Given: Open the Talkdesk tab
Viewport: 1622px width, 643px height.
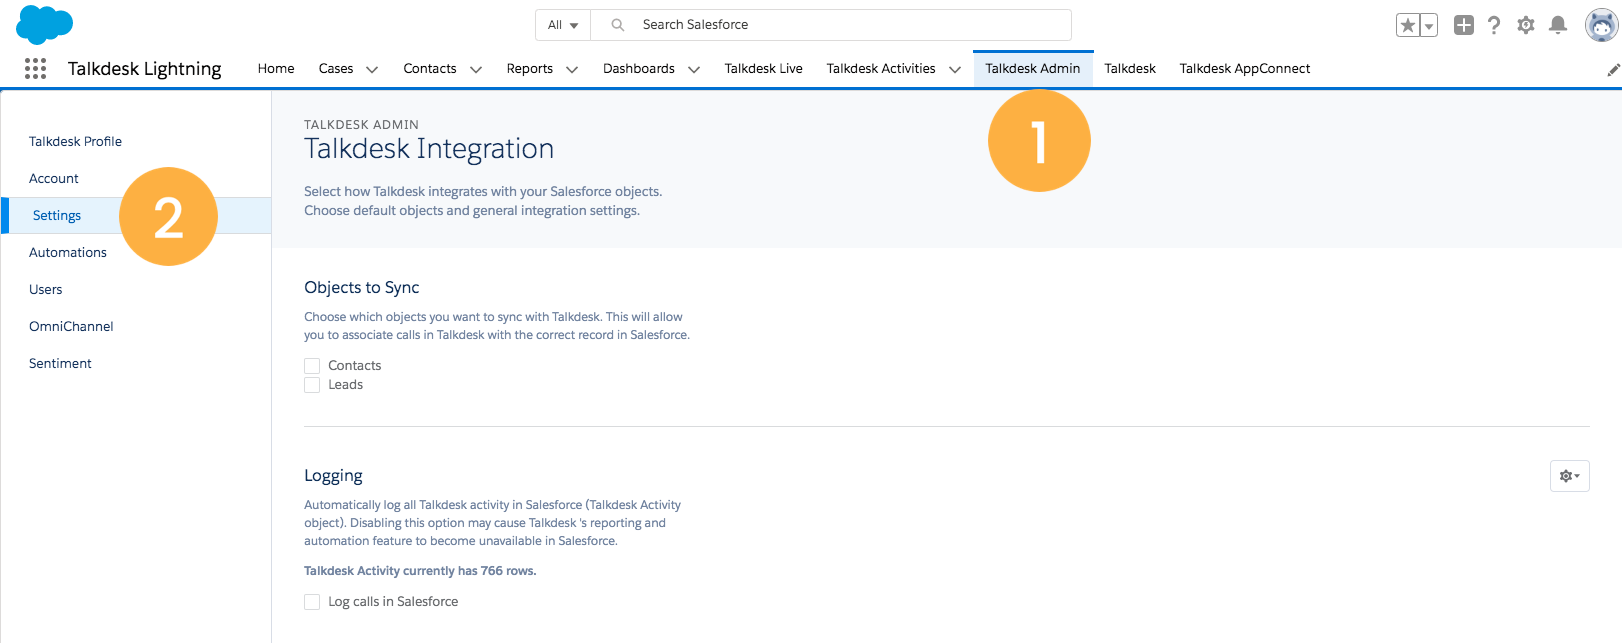Looking at the screenshot, I should pos(1130,68).
